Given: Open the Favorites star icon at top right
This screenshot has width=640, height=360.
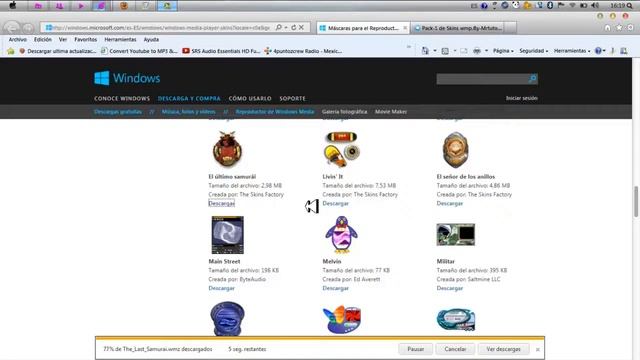Looking at the screenshot, I should point(619,28).
